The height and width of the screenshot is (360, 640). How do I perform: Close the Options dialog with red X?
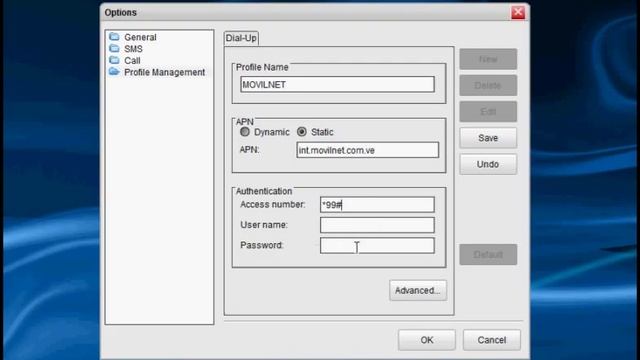pyautogui.click(x=518, y=12)
